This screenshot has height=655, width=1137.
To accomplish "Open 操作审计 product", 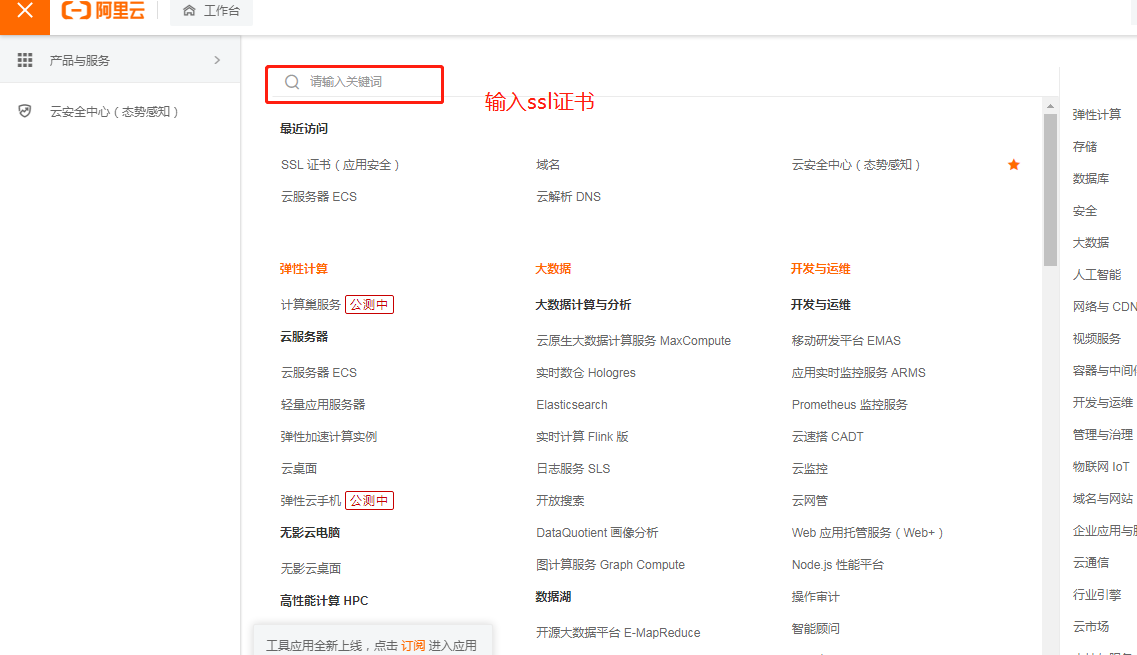I will [816, 597].
